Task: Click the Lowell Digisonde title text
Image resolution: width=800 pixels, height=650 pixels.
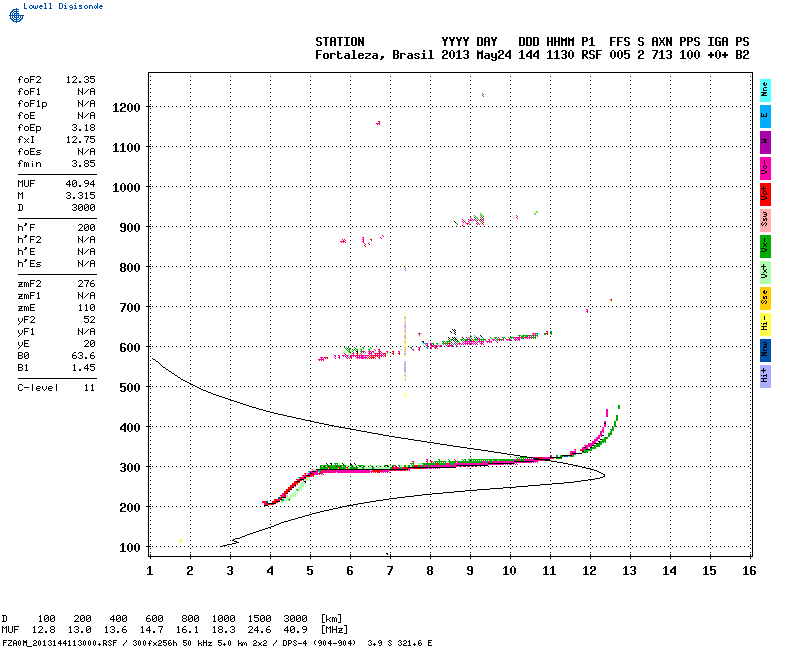Action: click(63, 6)
